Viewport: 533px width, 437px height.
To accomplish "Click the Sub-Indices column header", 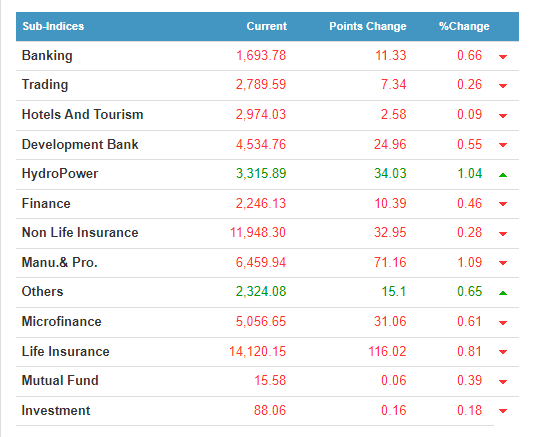I will point(53,26).
